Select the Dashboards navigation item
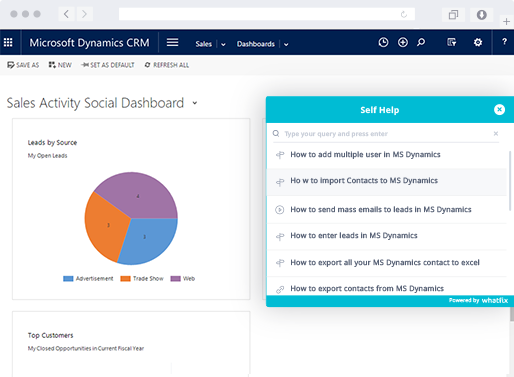The height and width of the screenshot is (377, 514). tap(256, 44)
